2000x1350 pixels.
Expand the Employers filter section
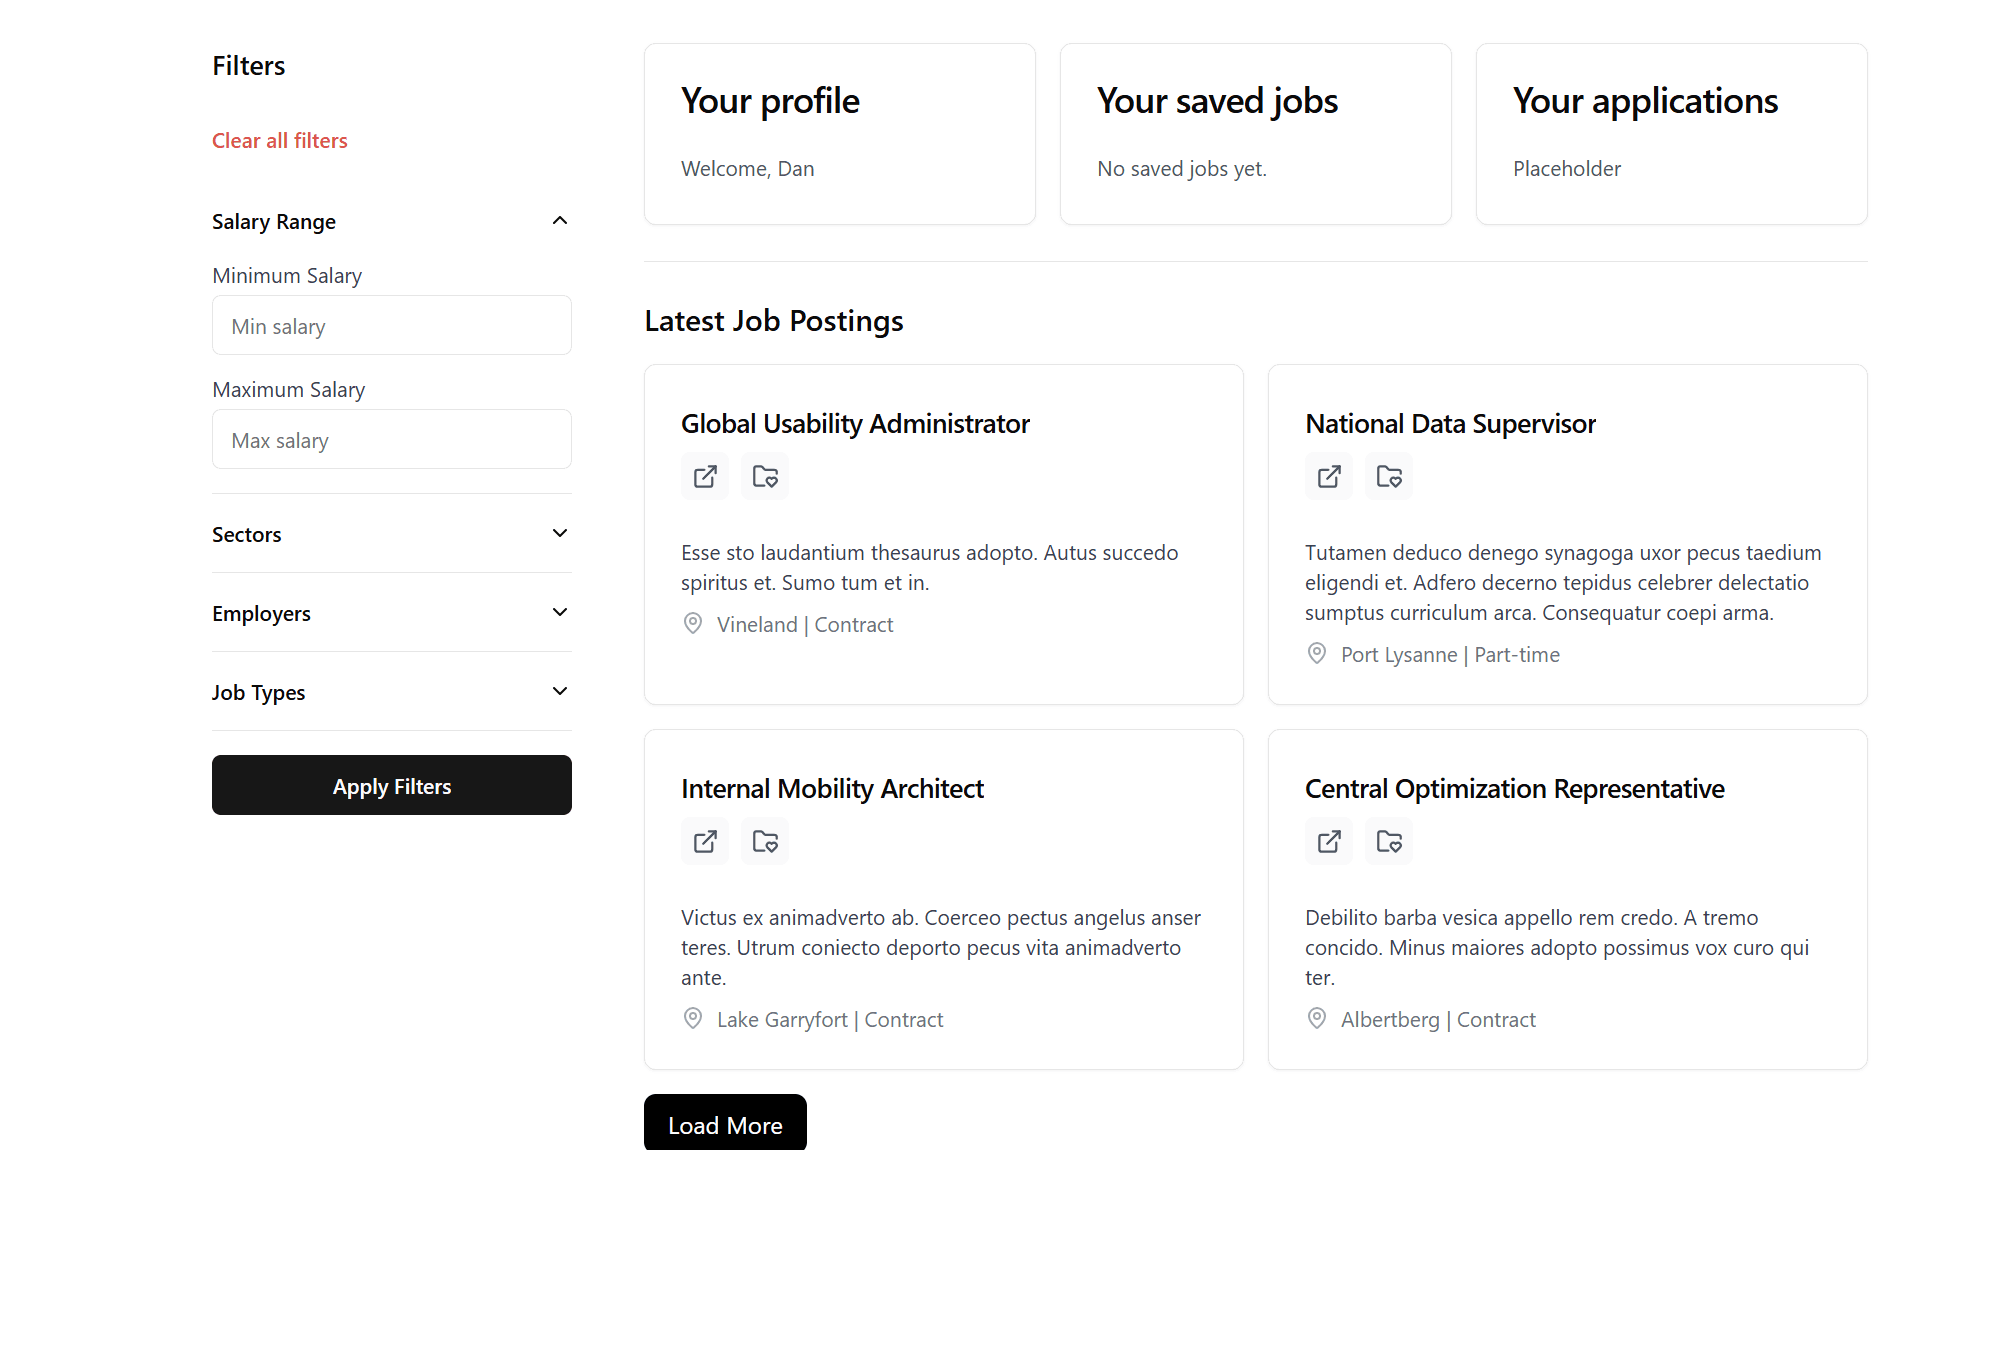click(x=391, y=613)
